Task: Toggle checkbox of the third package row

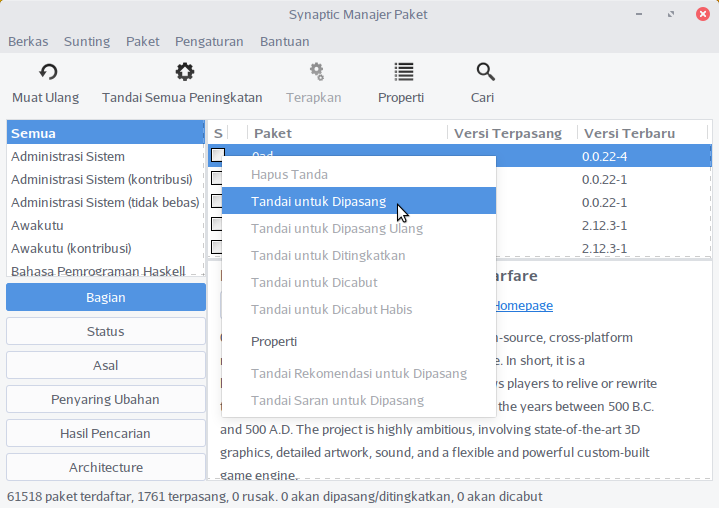Action: pyautogui.click(x=217, y=201)
